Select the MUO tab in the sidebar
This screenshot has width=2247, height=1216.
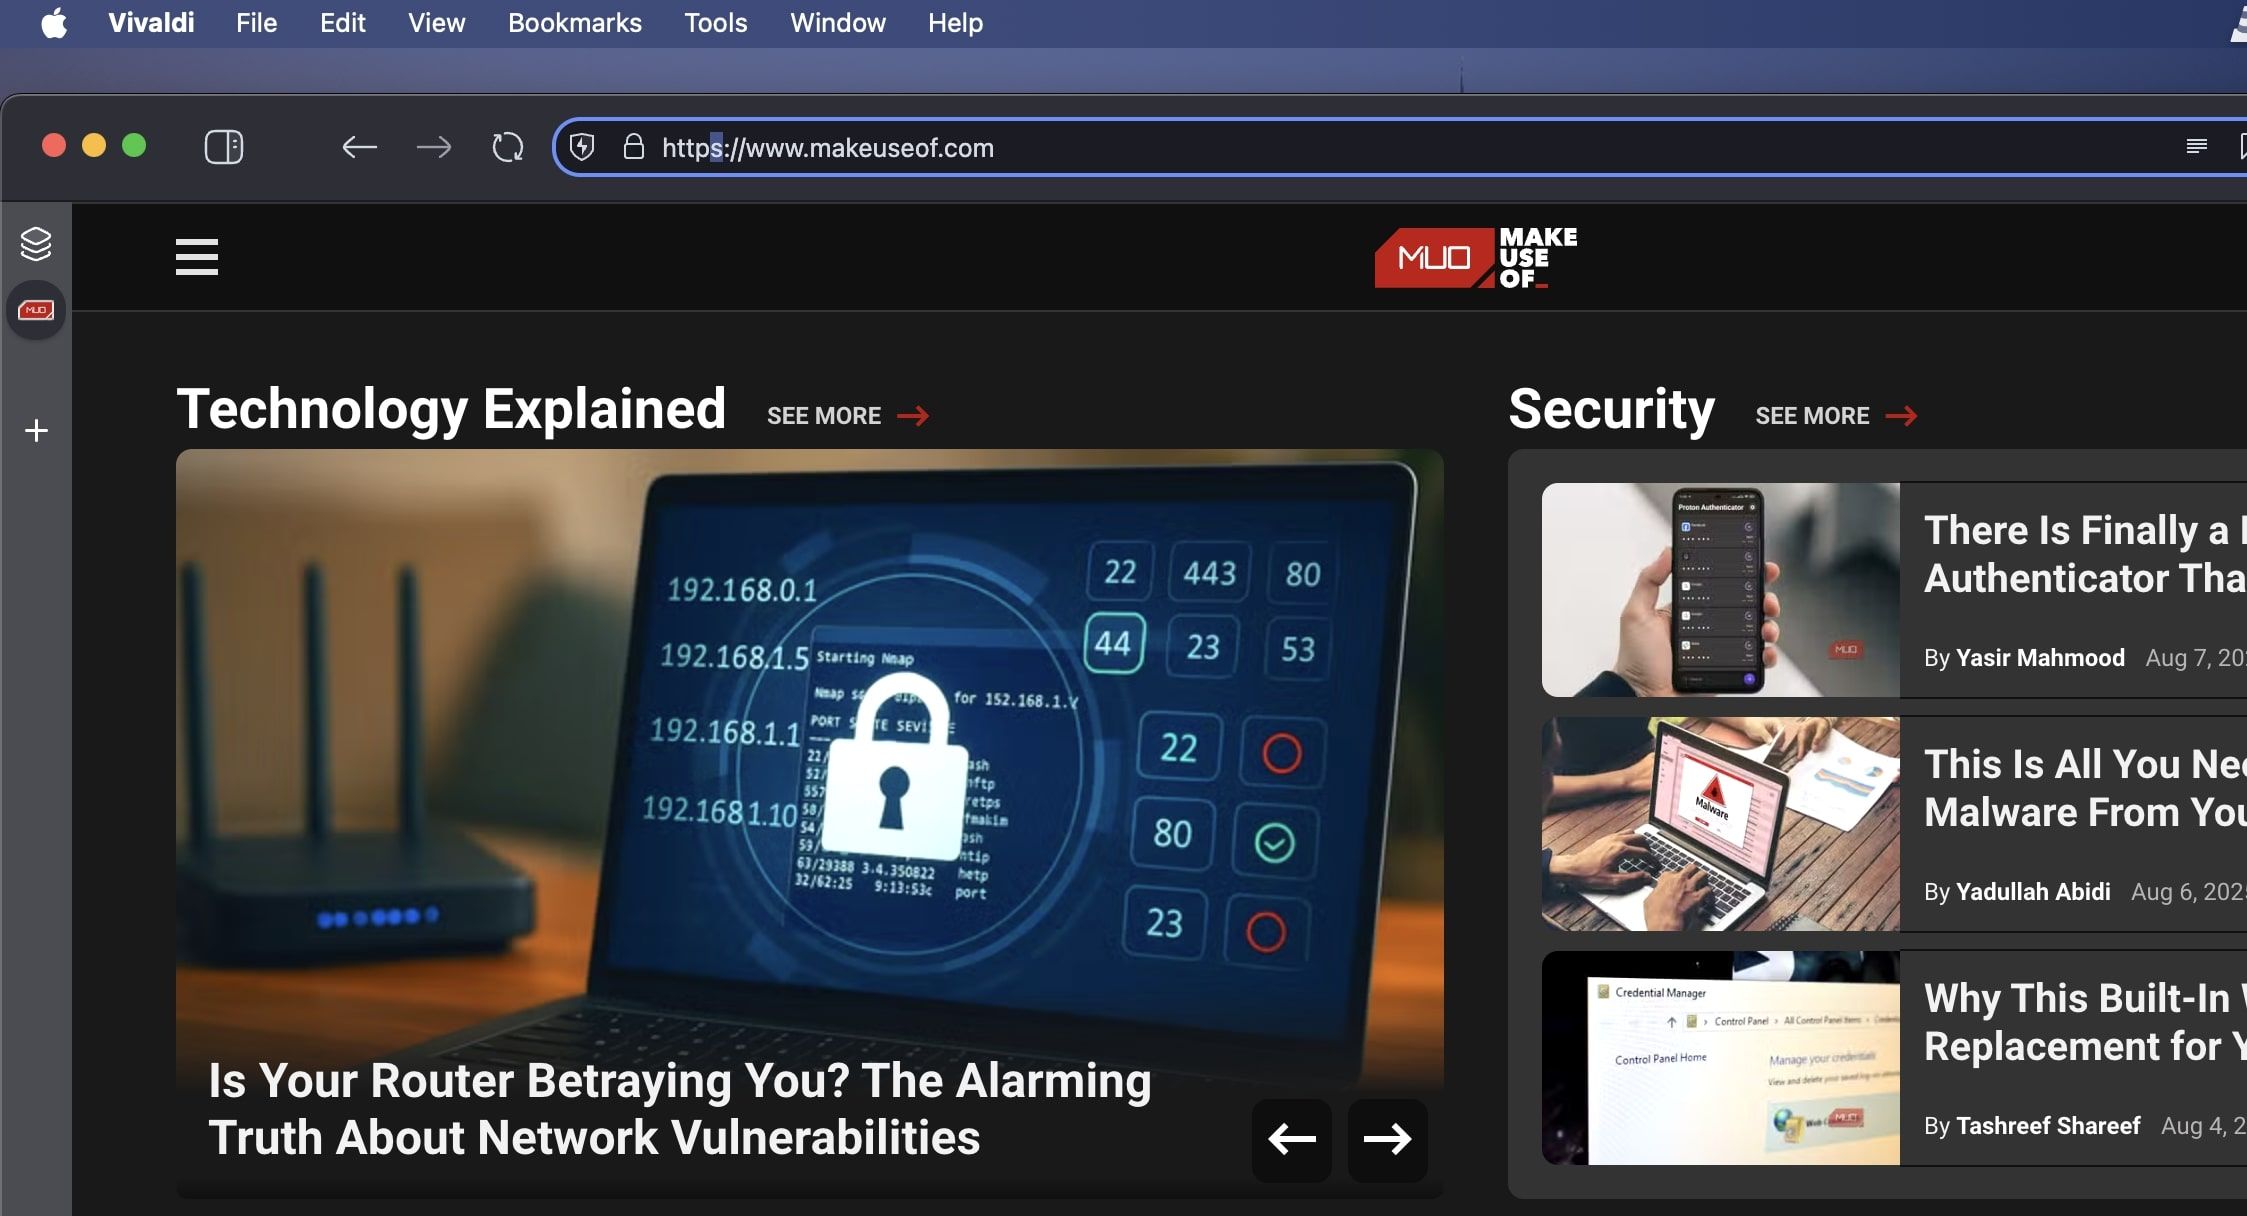36,310
